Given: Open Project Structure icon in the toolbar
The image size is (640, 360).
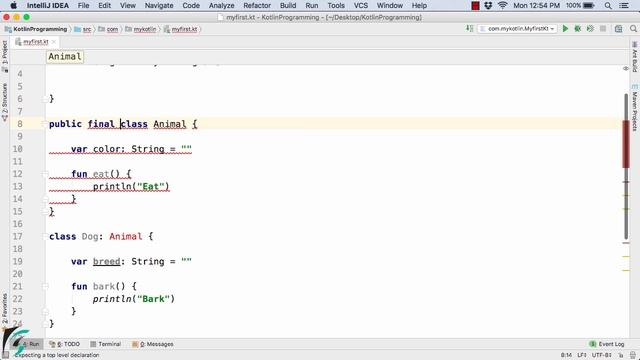Looking at the screenshot, I should click(x=618, y=29).
